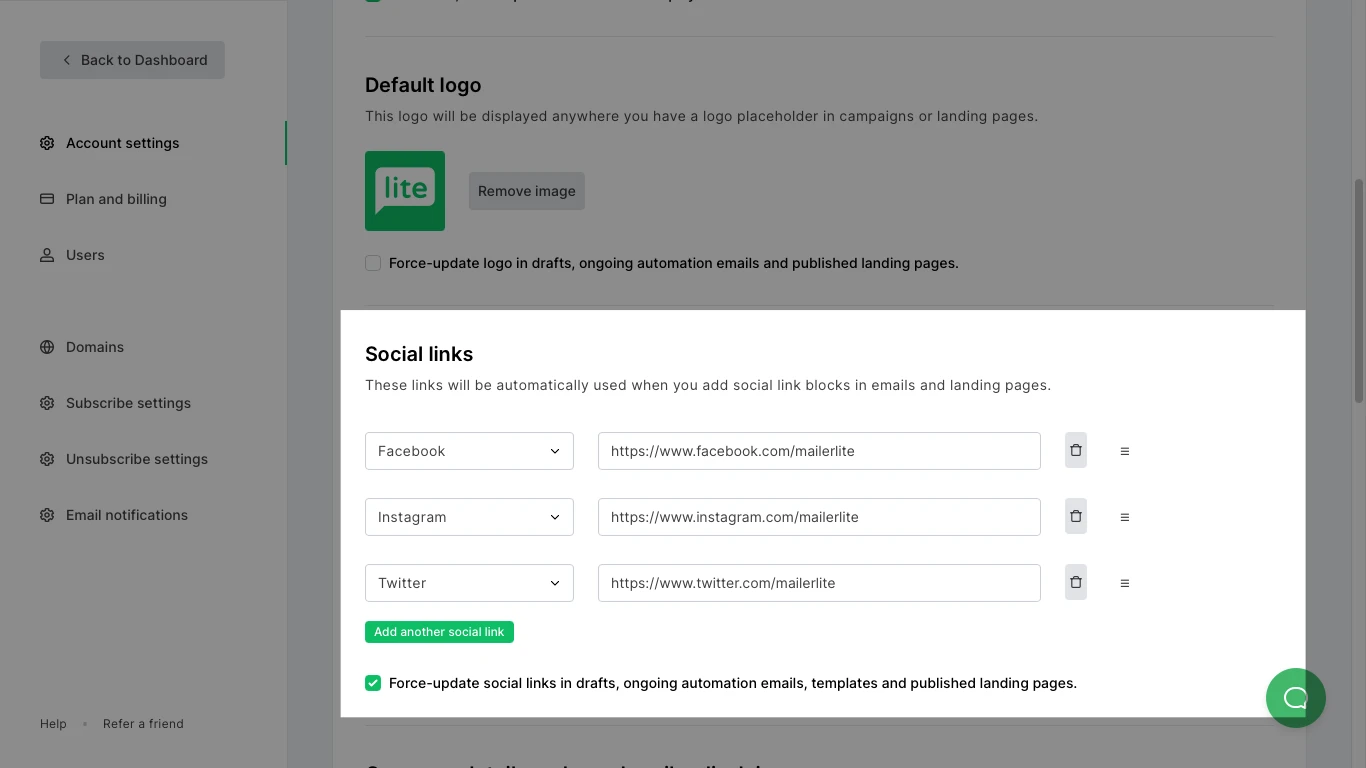Click the MailerLite logo thumbnail
This screenshot has width=1366, height=768.
405,191
